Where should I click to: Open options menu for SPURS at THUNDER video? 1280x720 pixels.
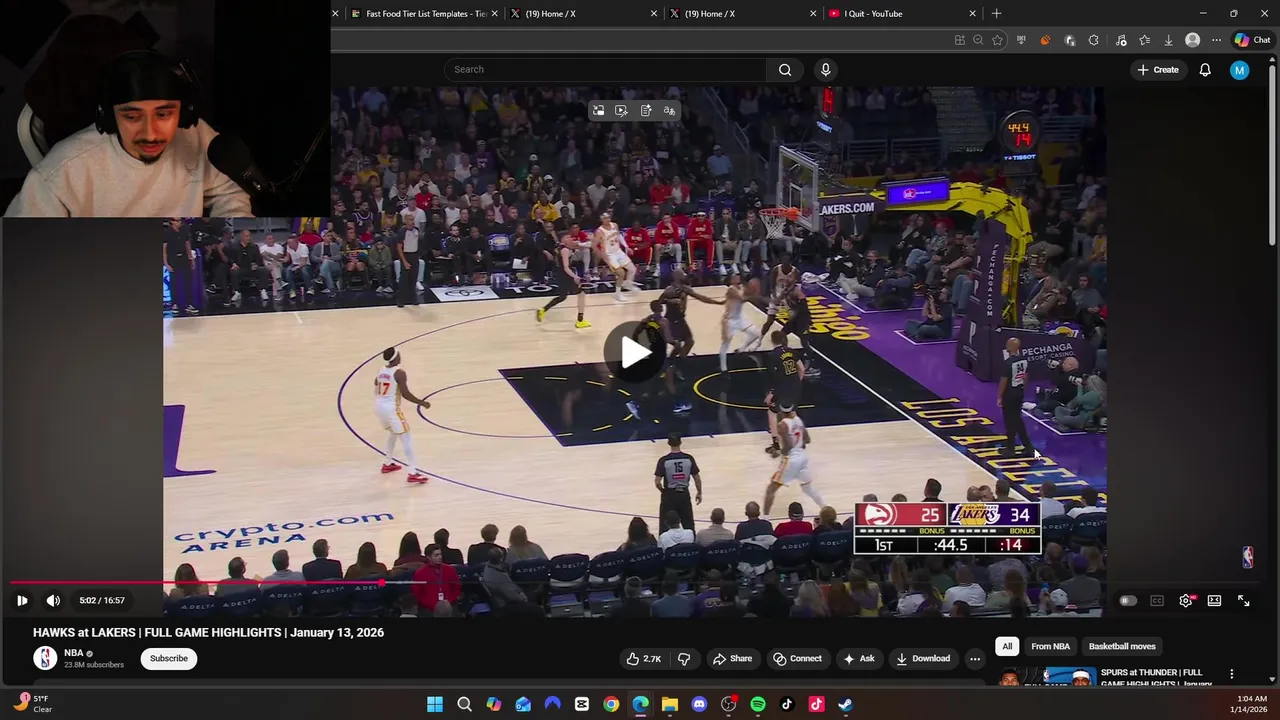pos(1232,674)
